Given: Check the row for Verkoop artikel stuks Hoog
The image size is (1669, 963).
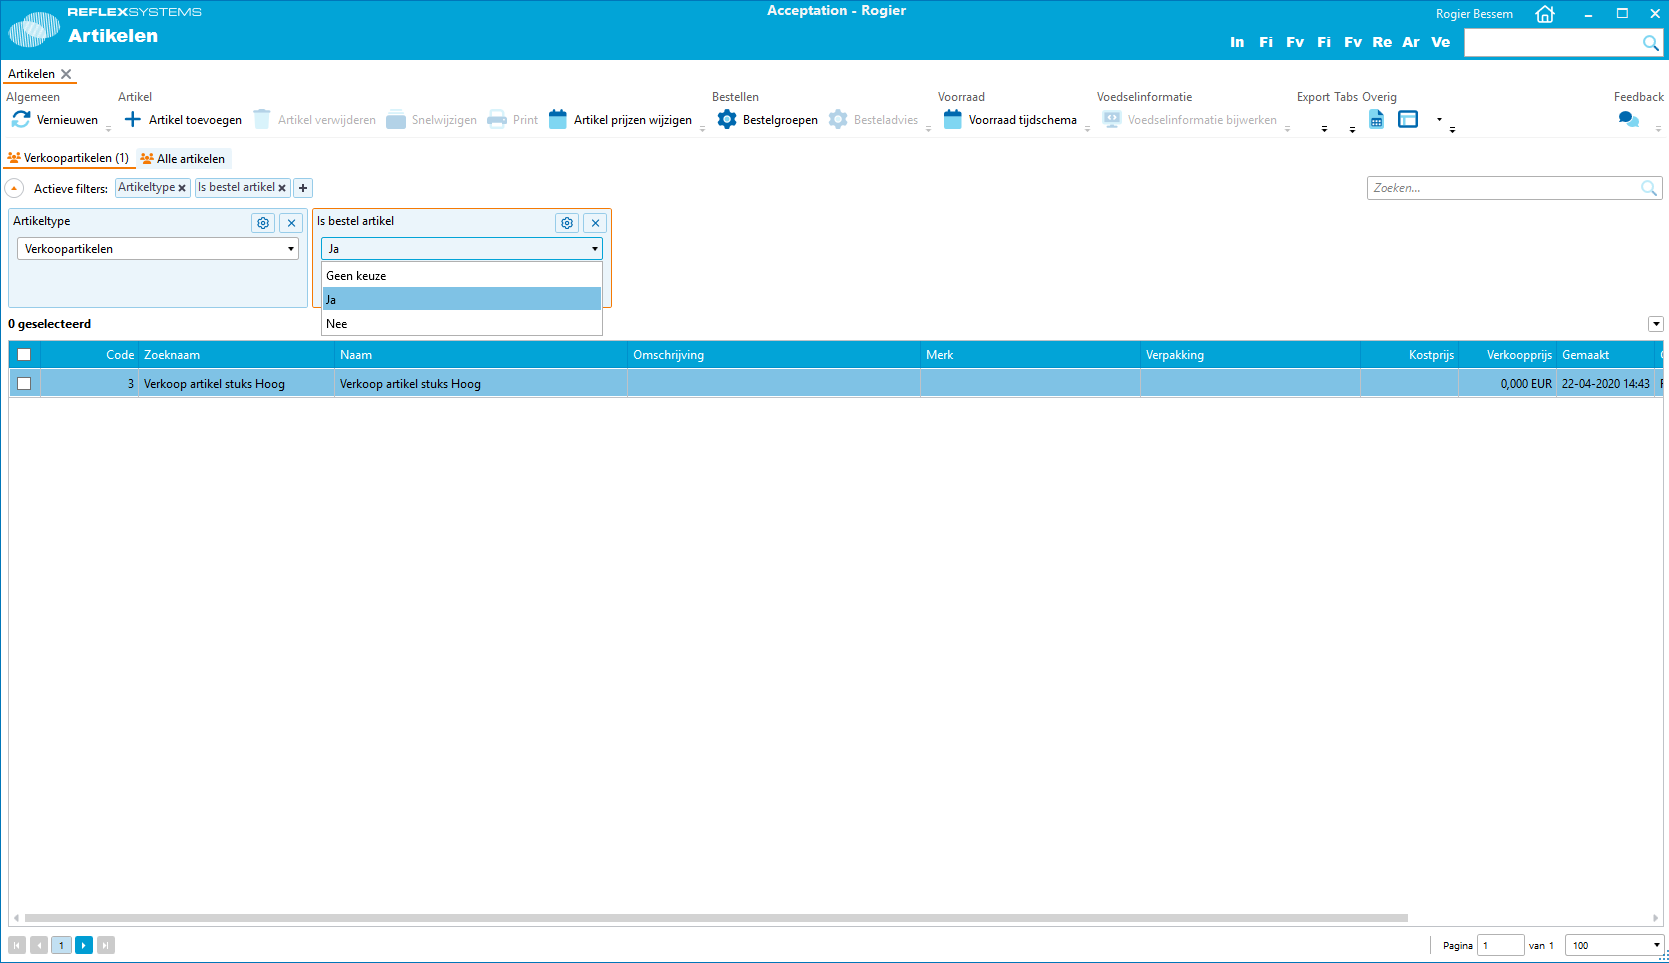Looking at the screenshot, I should click(x=24, y=384).
